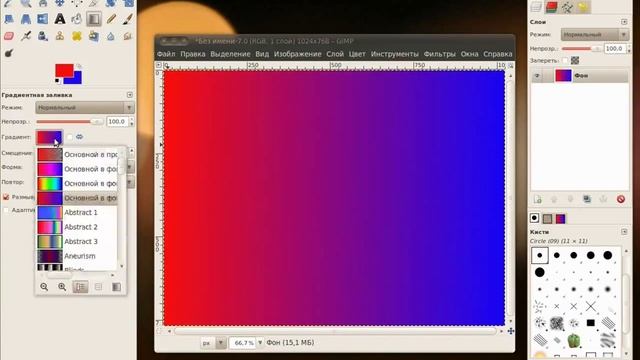Select the Airbrush tool

click(x=26, y=36)
